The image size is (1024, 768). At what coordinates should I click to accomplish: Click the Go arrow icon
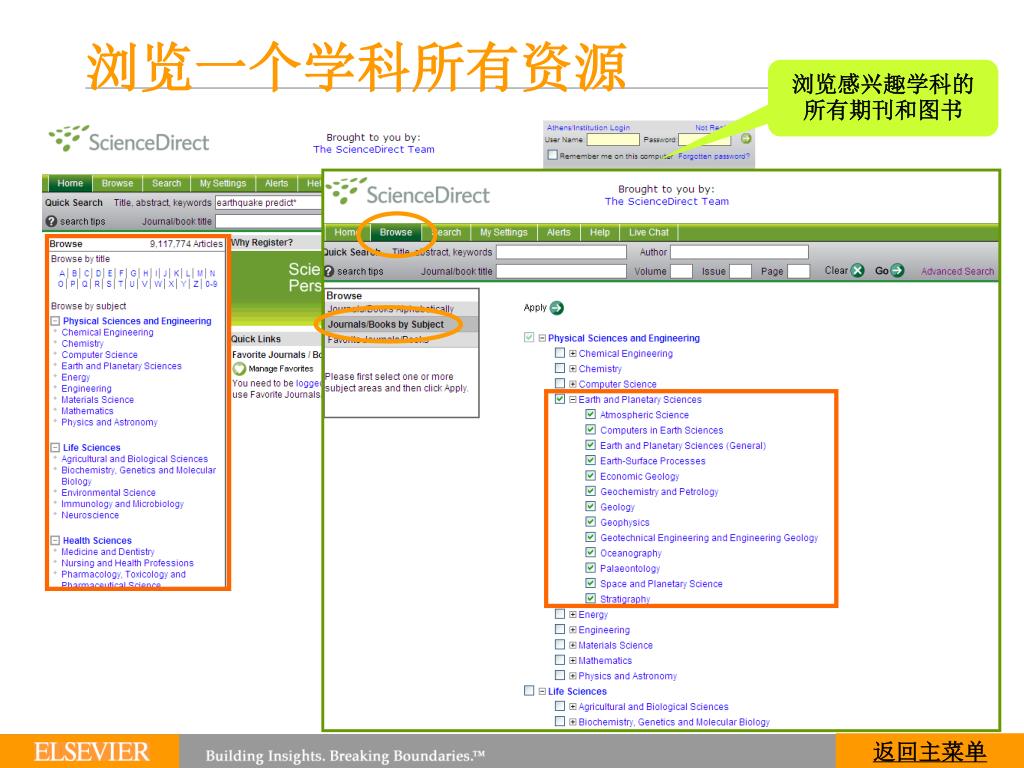click(x=897, y=270)
